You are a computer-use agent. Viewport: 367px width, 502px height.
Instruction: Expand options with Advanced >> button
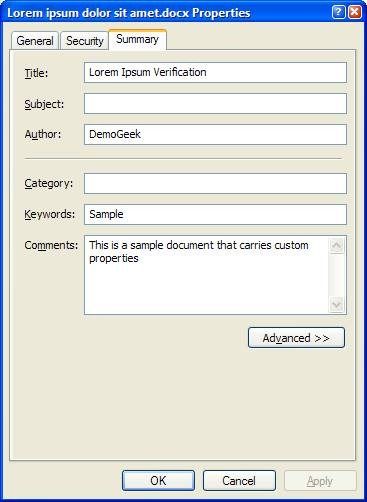coord(296,338)
